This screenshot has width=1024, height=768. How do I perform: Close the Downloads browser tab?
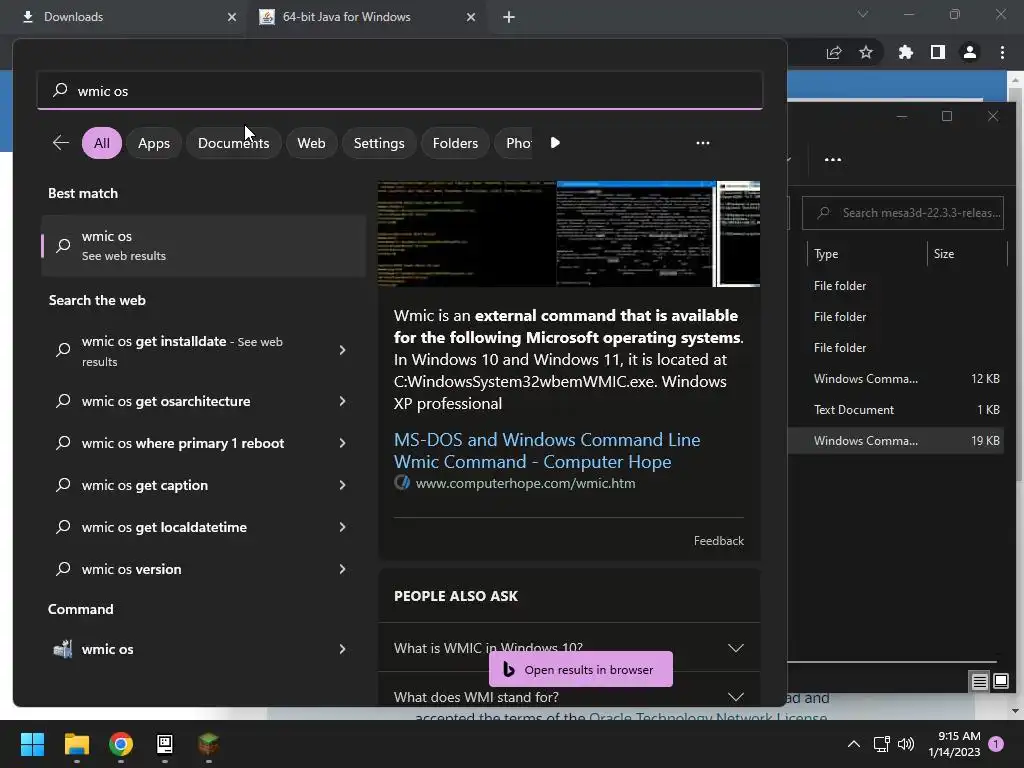(x=232, y=17)
